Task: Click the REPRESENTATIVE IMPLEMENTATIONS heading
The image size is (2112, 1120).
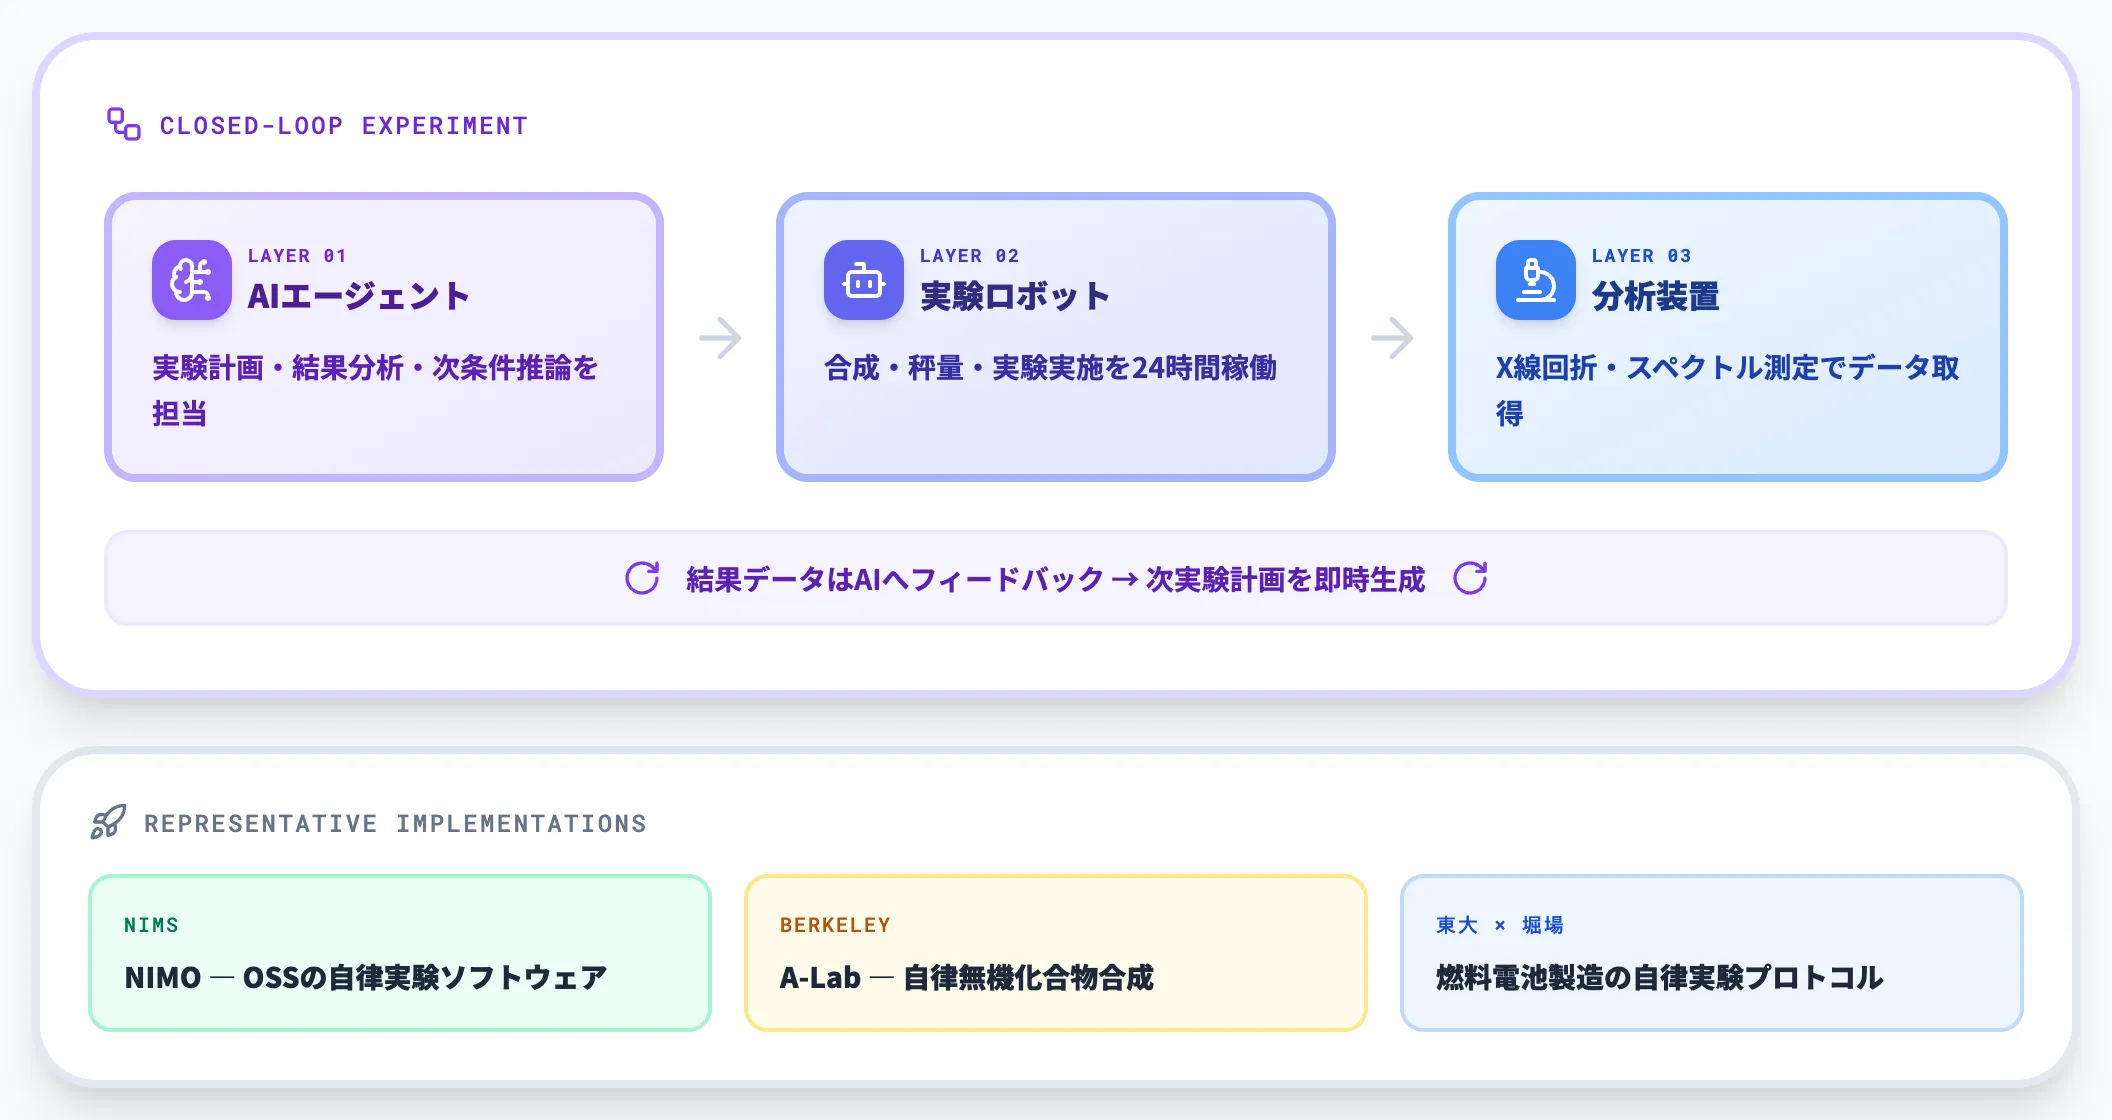Action: coord(396,824)
